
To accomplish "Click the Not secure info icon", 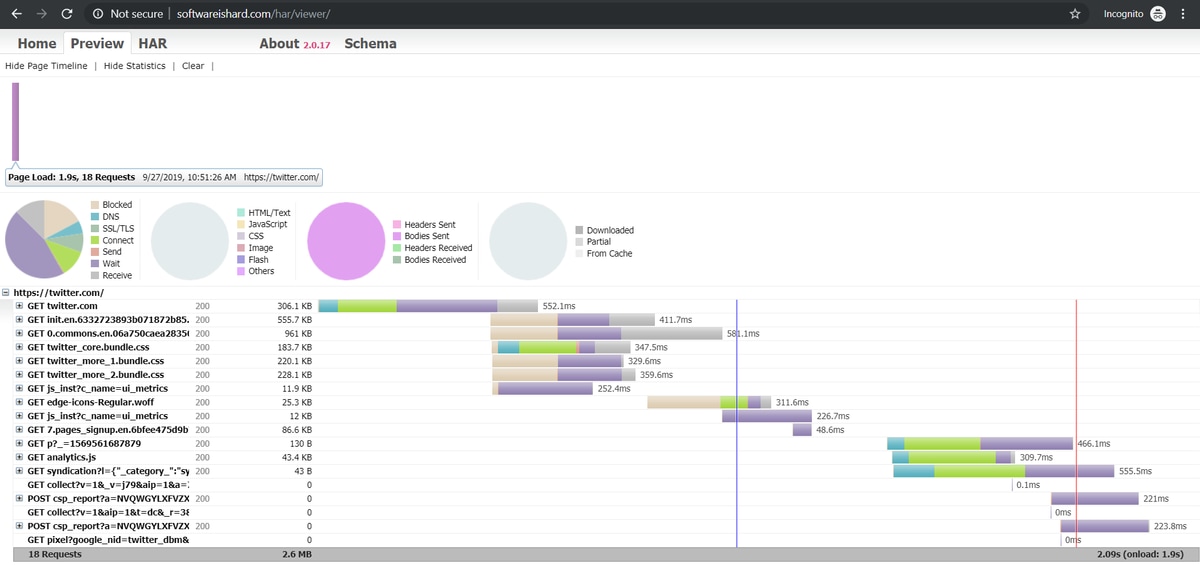I will click(x=98, y=14).
